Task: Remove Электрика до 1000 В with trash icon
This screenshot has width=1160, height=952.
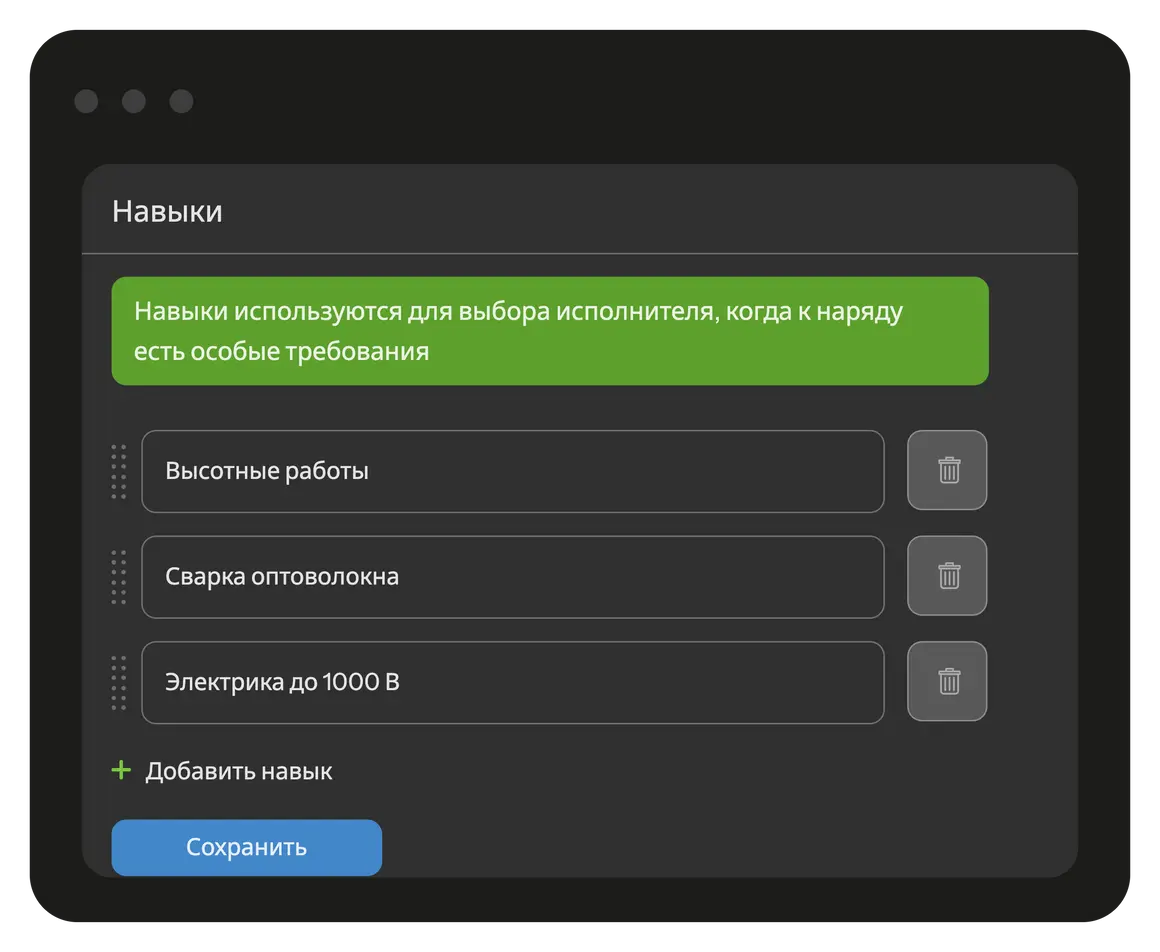Action: tap(947, 681)
